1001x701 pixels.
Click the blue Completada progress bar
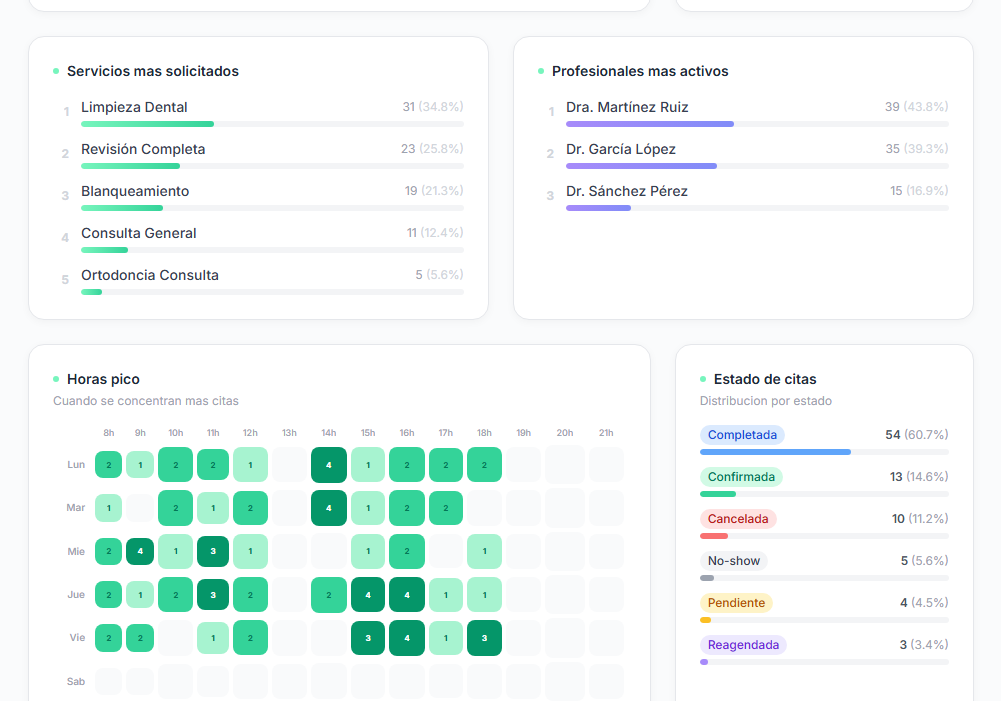(x=775, y=452)
